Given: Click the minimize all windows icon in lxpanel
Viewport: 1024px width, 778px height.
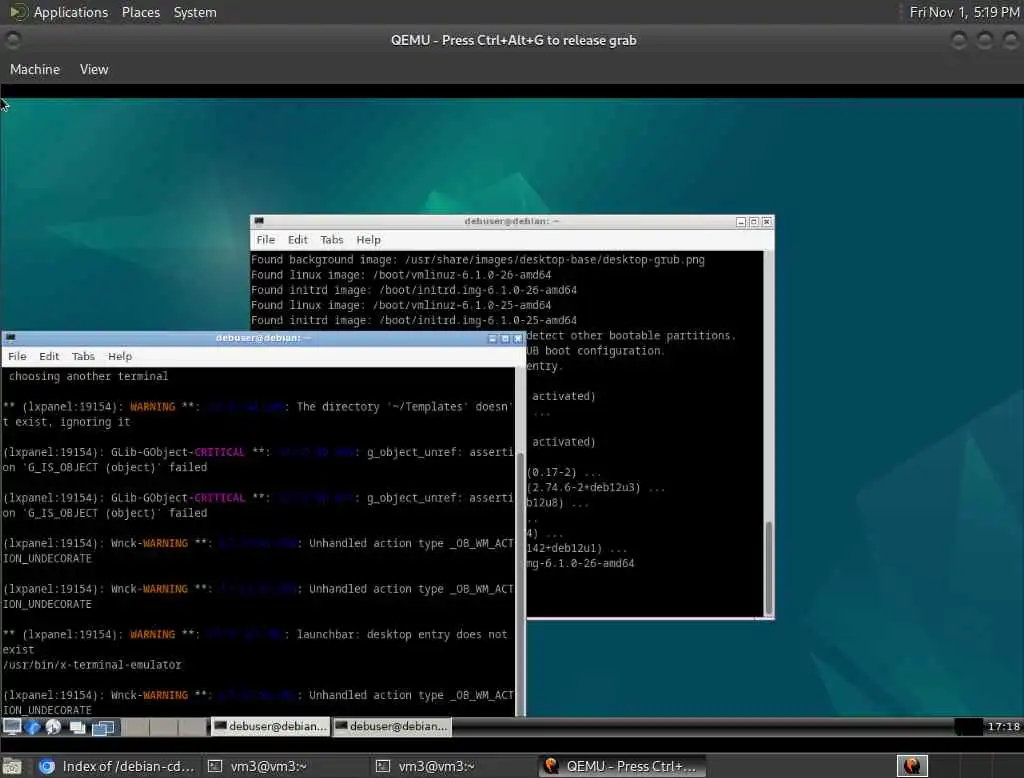Looking at the screenshot, I should [78, 727].
